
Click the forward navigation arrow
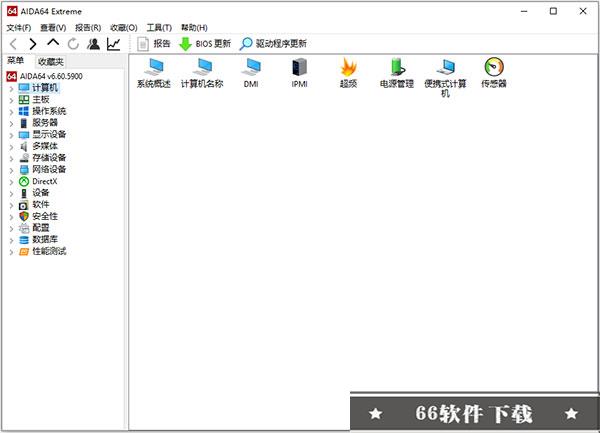click(33, 44)
